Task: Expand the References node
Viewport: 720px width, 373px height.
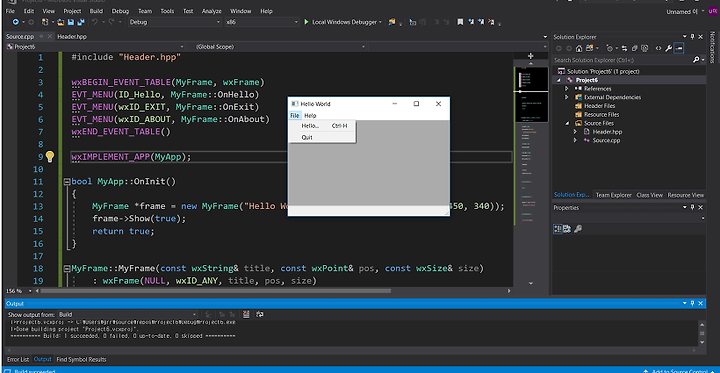Action: 566,89
